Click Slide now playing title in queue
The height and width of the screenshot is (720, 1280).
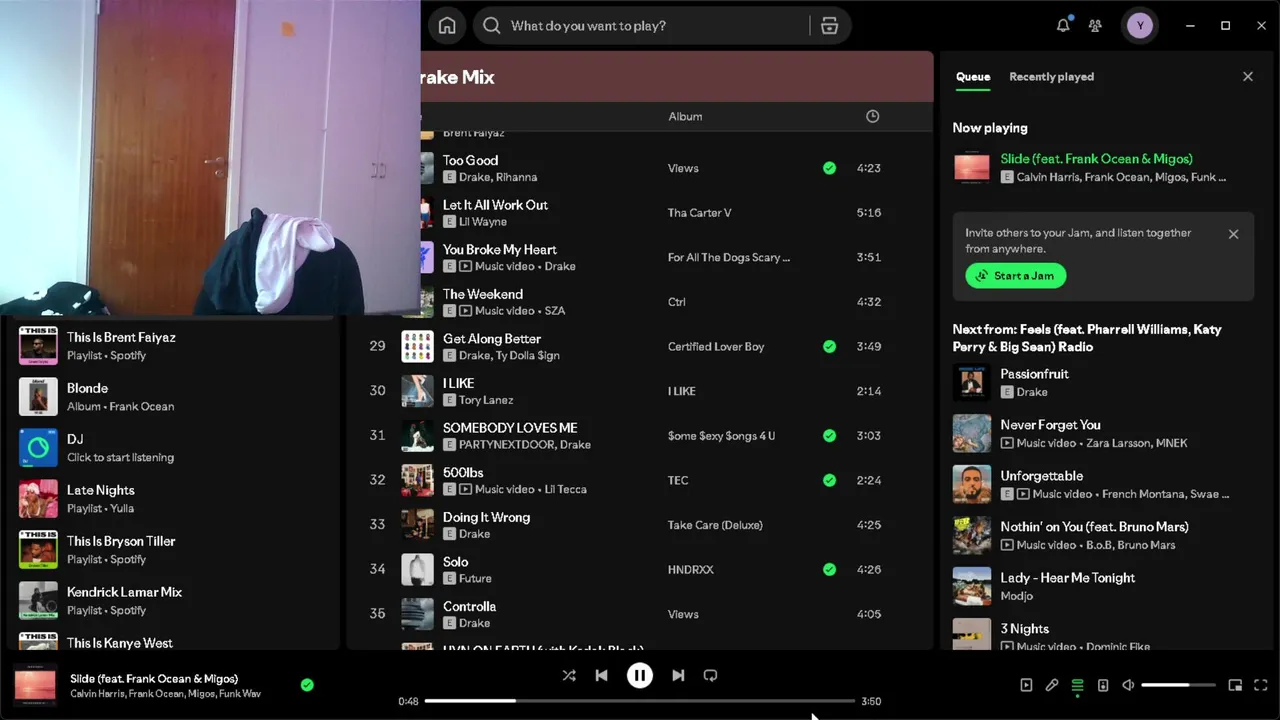click(x=1096, y=159)
